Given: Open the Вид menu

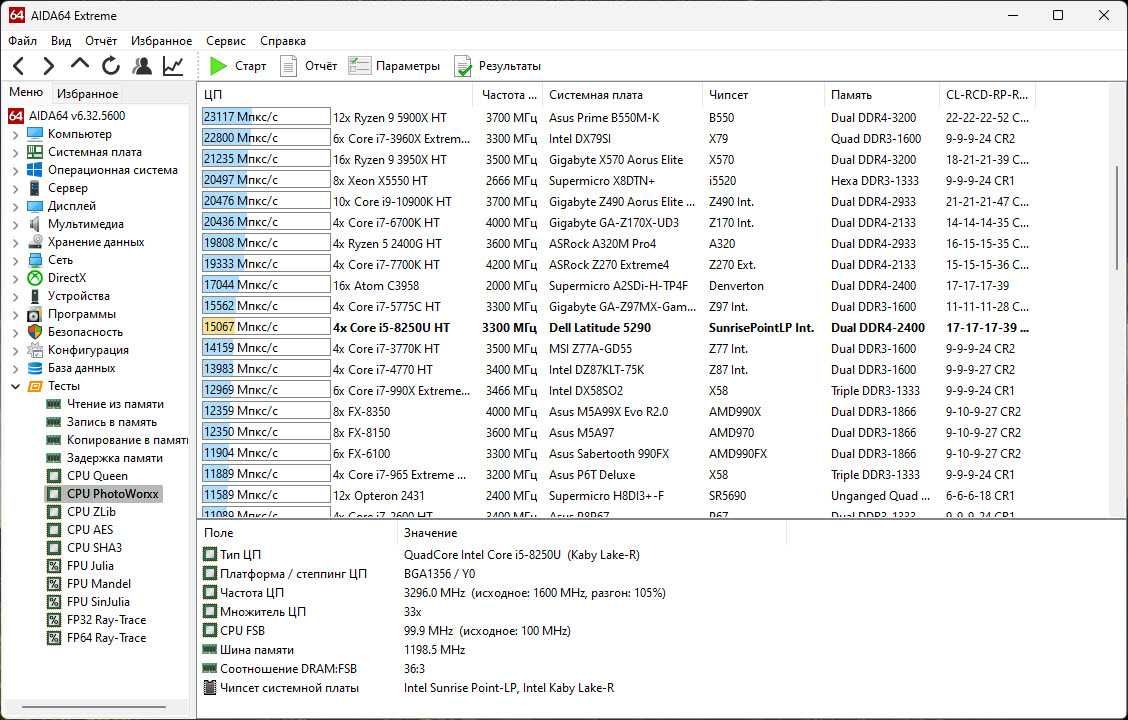Looking at the screenshot, I should point(61,41).
